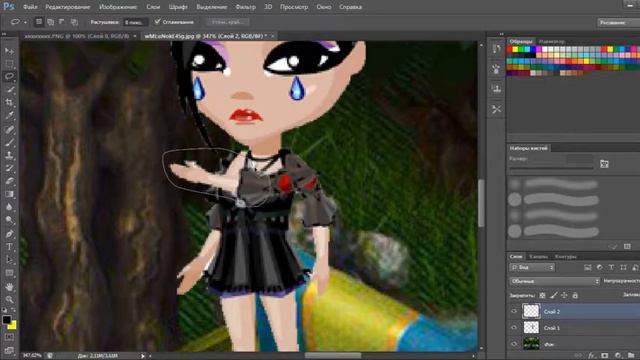Image resolution: width=640 pixels, height=360 pixels.
Task: Select the Gradient tool
Action: tap(9, 194)
